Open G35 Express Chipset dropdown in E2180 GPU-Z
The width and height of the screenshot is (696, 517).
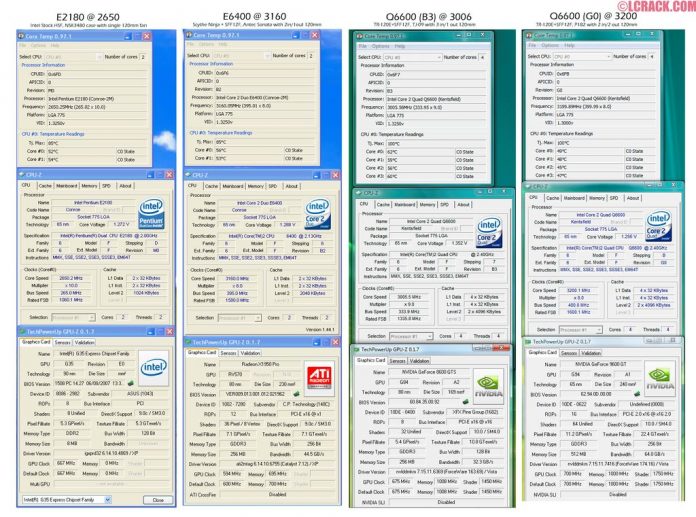pyautogui.click(x=67, y=500)
